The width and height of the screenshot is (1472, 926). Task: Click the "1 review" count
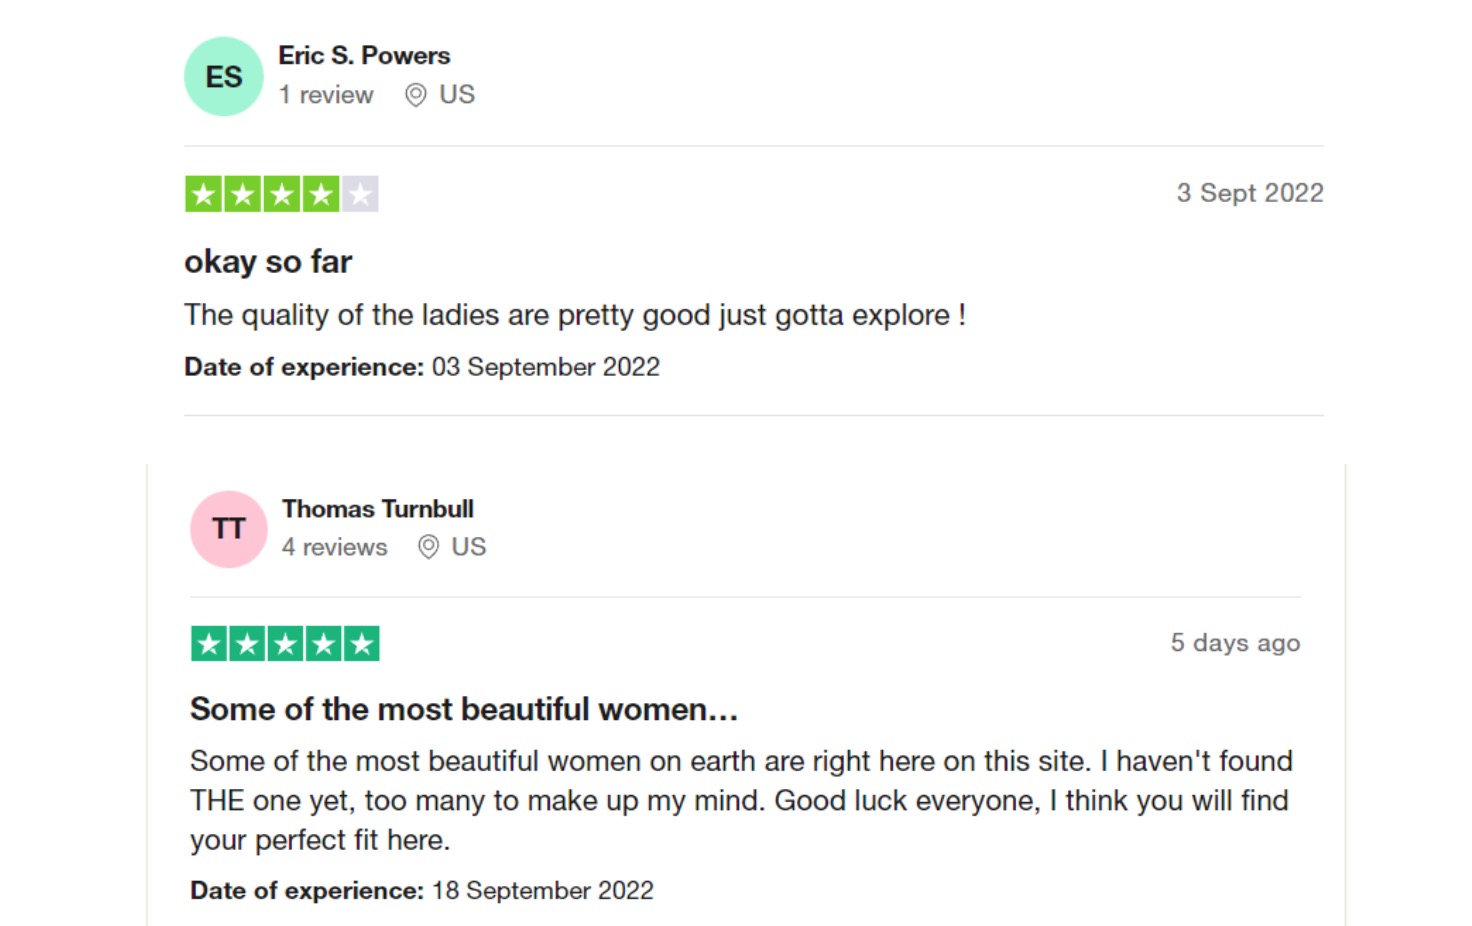326,95
